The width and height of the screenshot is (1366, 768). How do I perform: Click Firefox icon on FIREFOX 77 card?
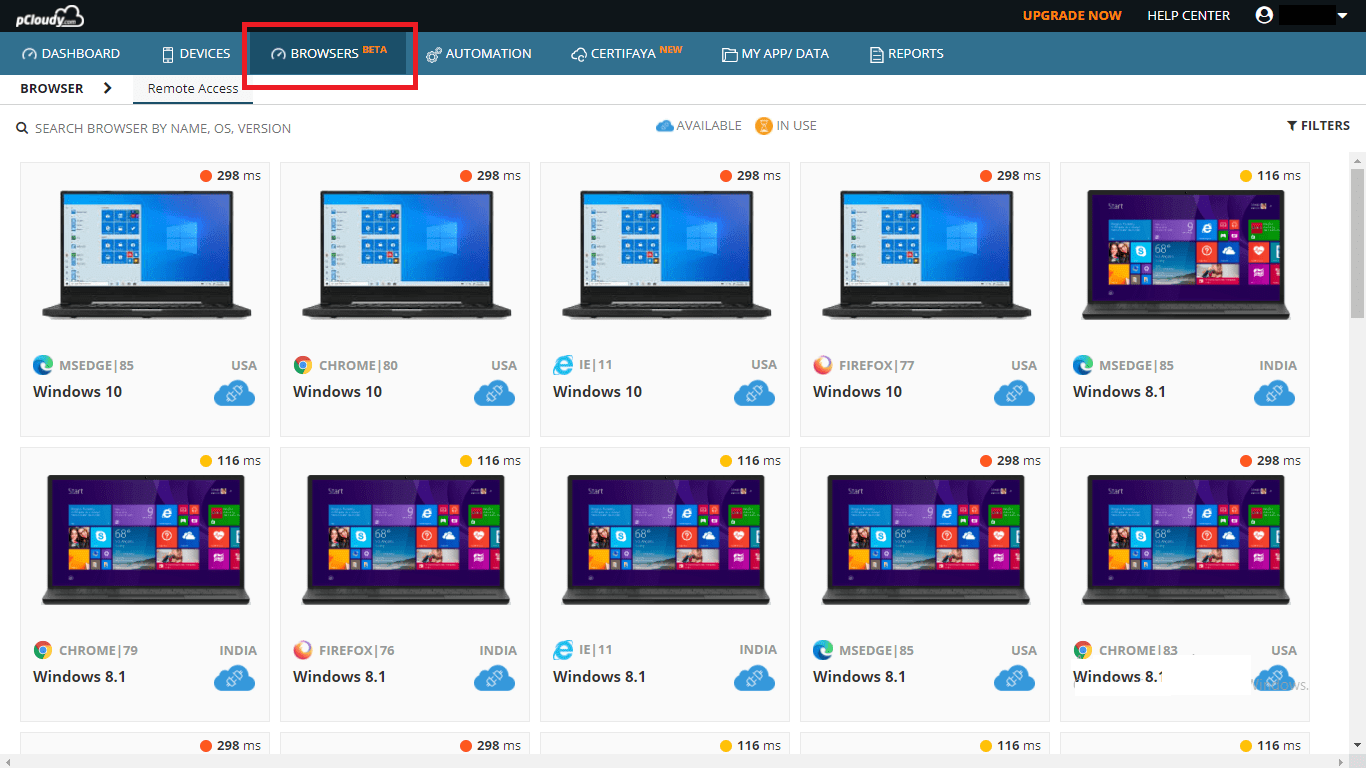click(823, 365)
